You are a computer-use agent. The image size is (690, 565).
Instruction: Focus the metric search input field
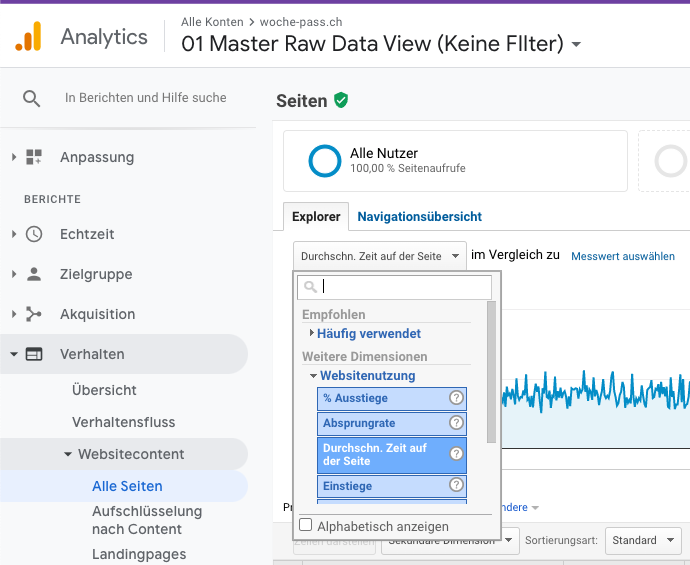click(394, 287)
